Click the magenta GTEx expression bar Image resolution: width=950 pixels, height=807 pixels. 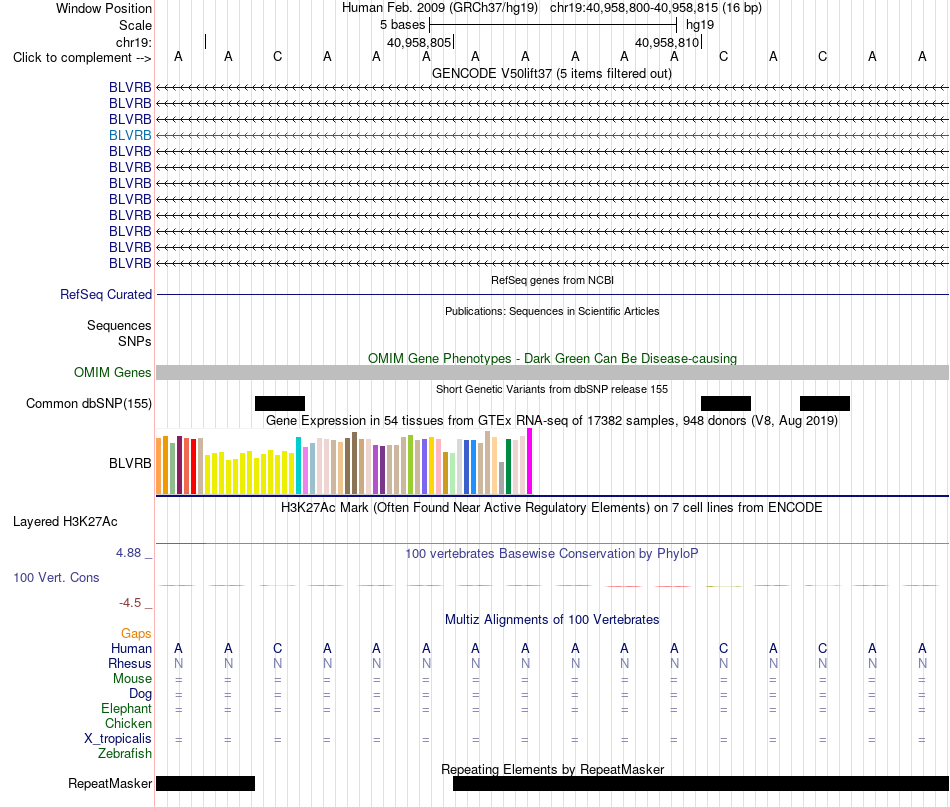530,462
